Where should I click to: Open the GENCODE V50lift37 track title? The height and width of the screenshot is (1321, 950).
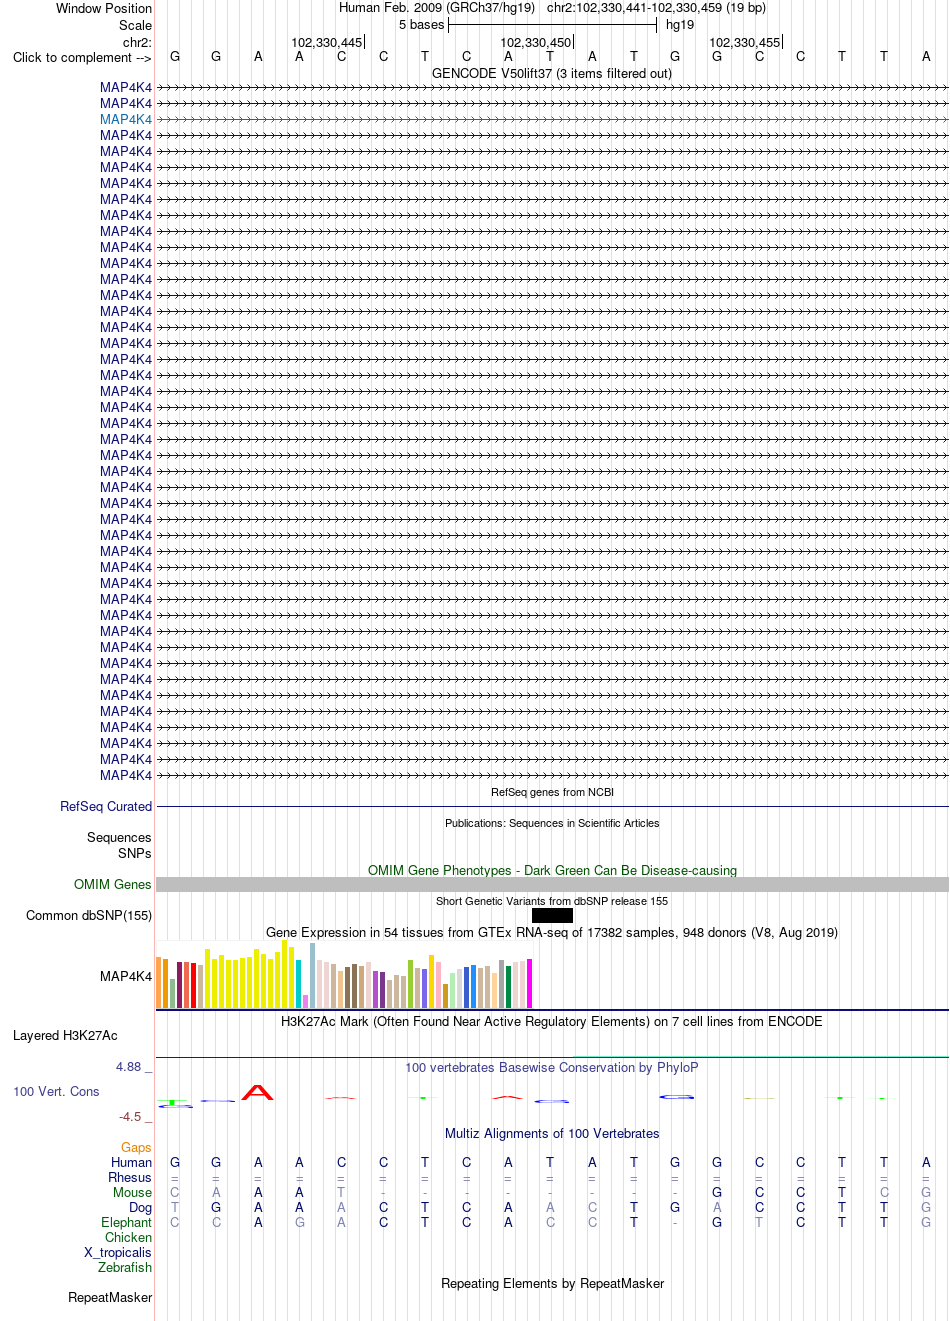pyautogui.click(x=552, y=73)
